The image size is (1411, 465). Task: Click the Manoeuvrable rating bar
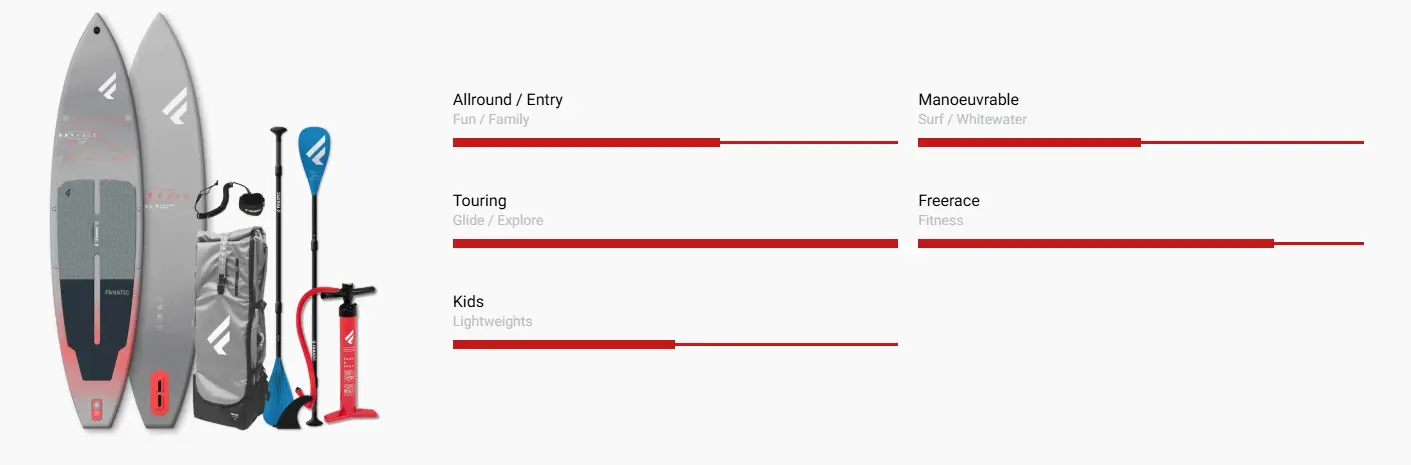click(x=1141, y=143)
